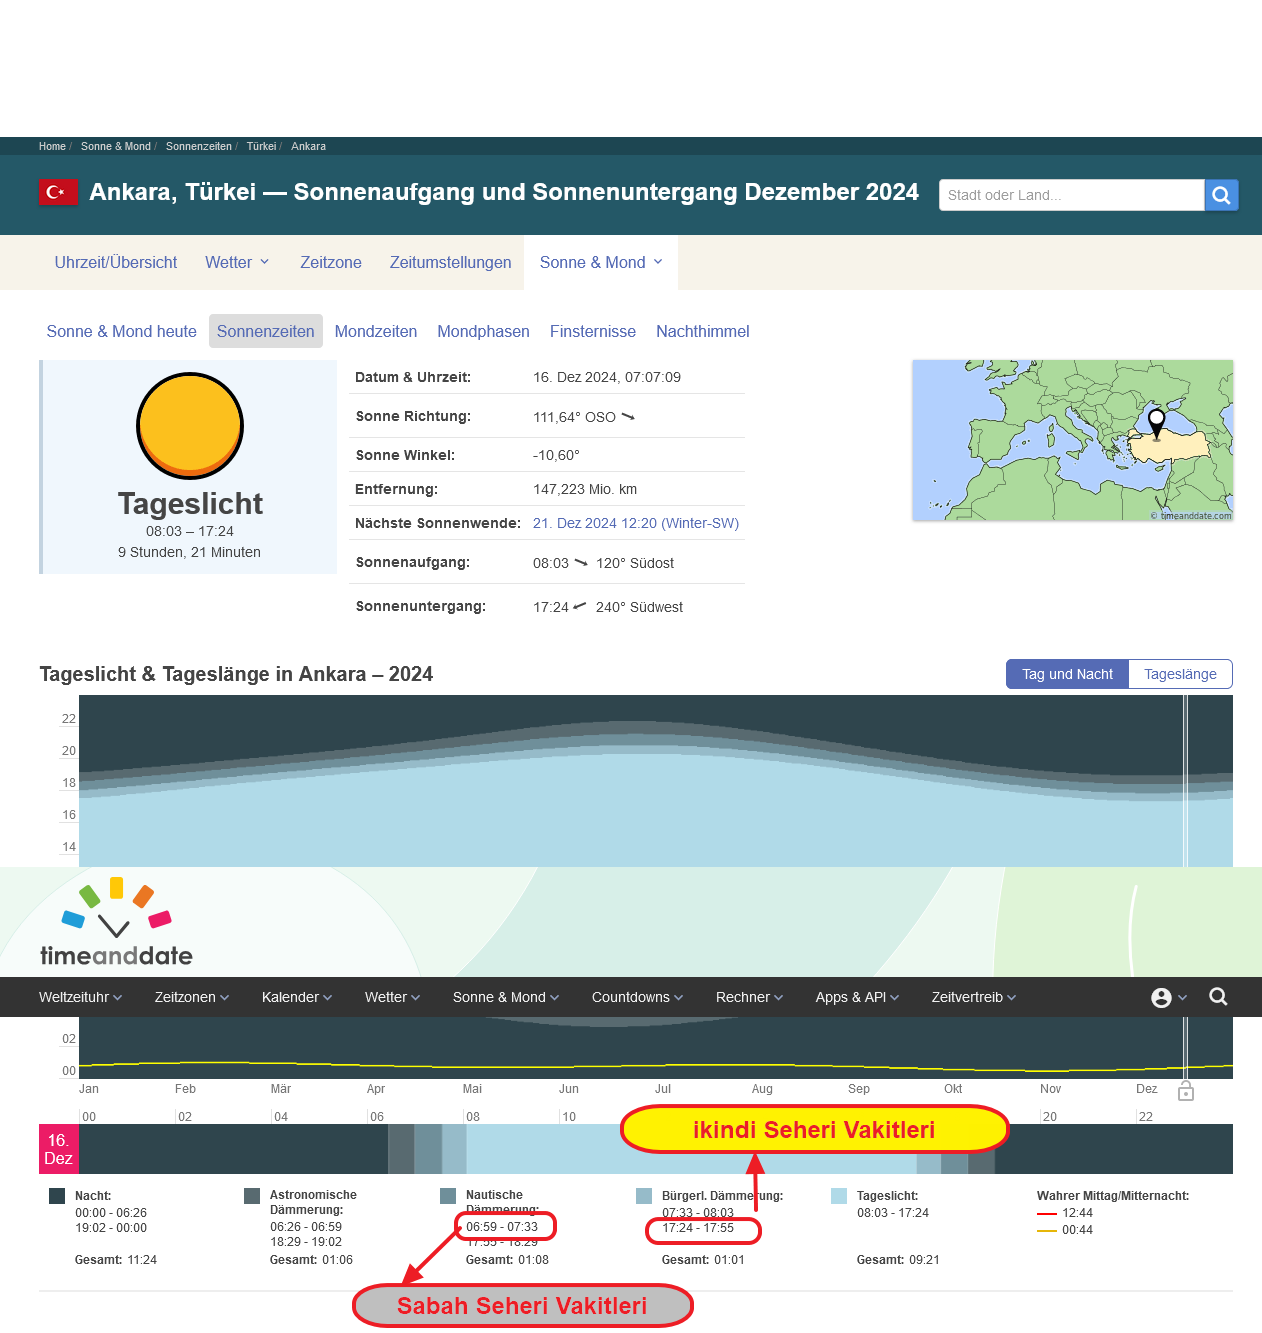Open the user account icon menu
The width and height of the screenshot is (1262, 1333).
pyautogui.click(x=1168, y=997)
